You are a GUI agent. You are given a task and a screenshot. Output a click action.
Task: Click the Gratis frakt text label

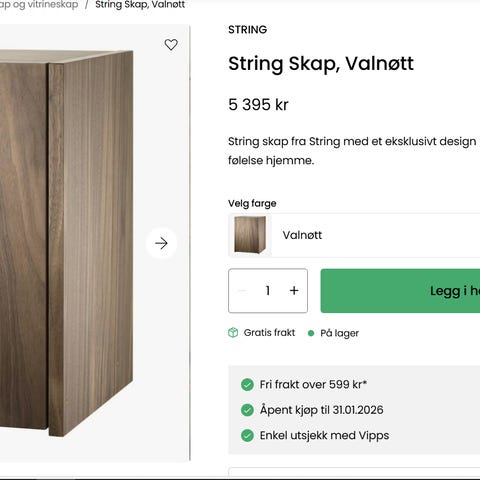tap(269, 333)
